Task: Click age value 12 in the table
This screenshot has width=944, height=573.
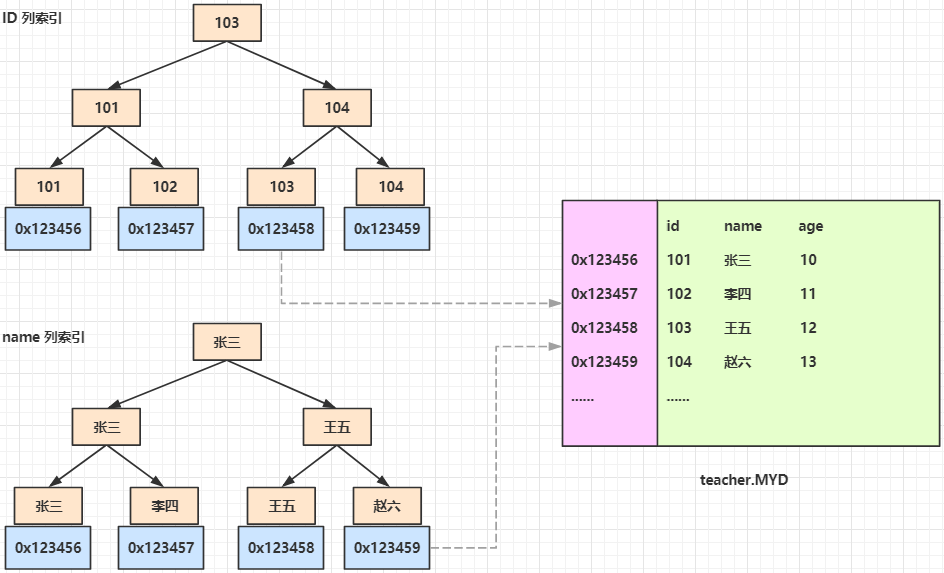Action: (x=808, y=328)
